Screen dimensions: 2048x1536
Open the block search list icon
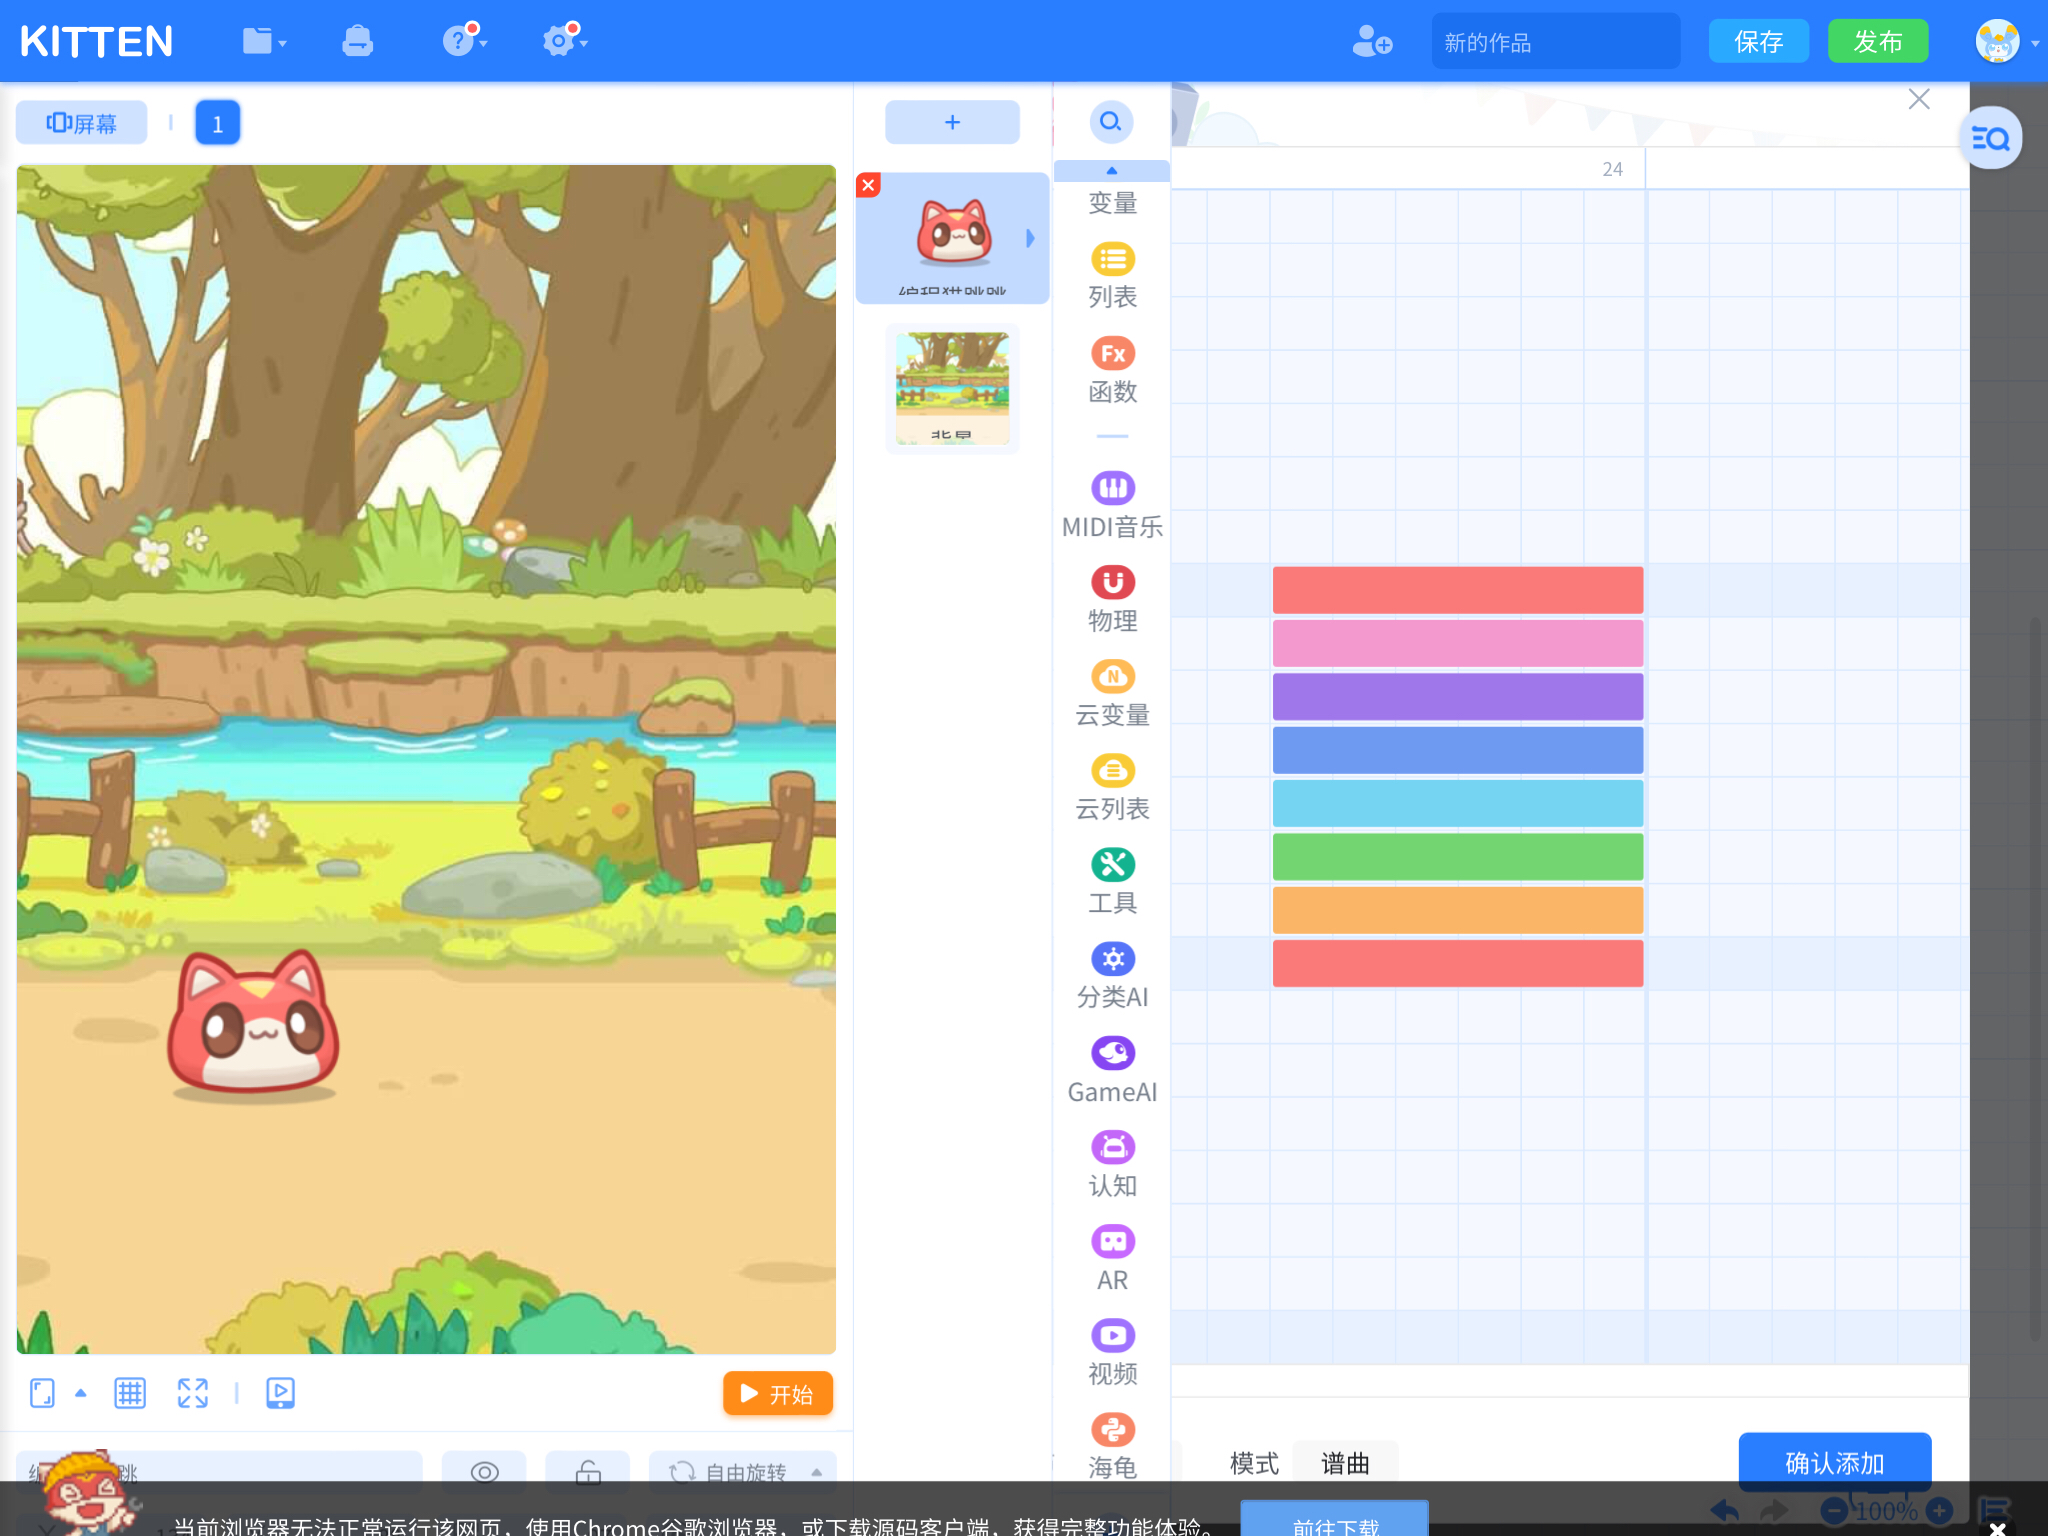click(x=1990, y=138)
